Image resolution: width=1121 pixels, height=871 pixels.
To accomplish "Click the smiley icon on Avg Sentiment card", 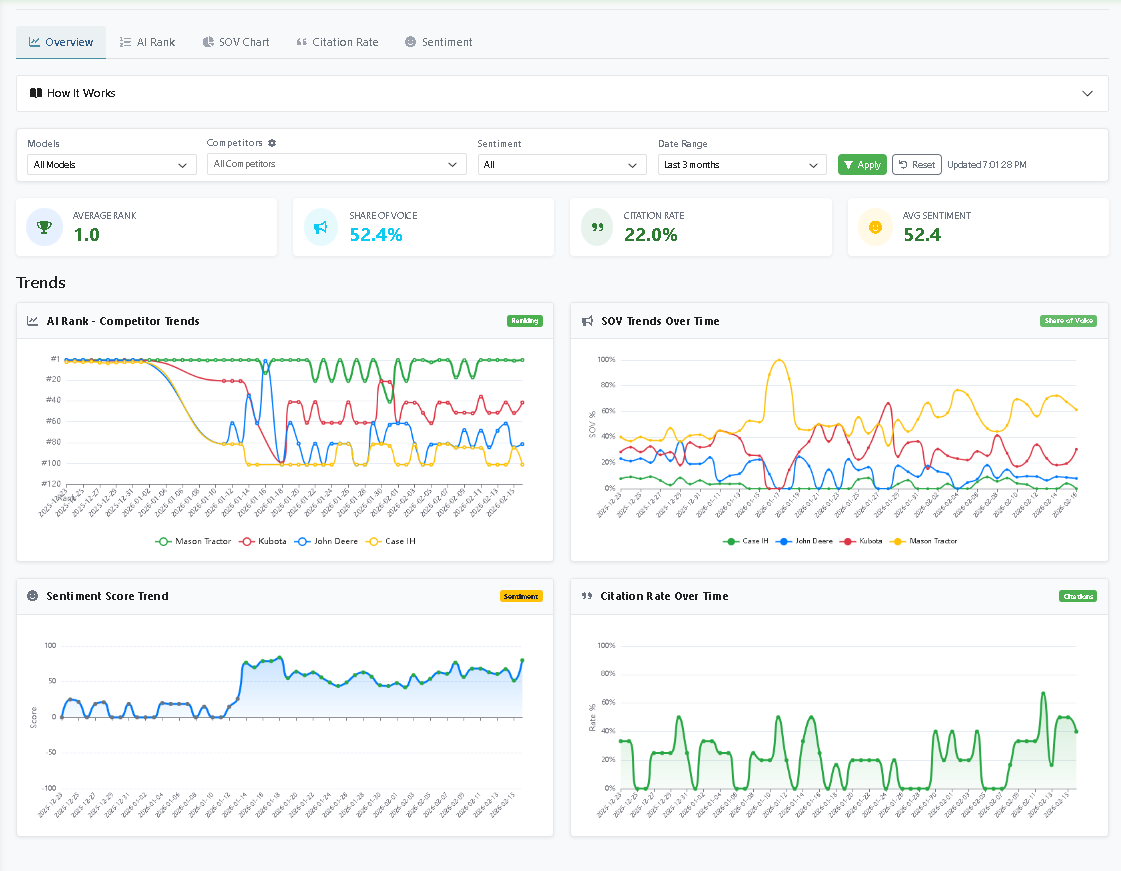I will pyautogui.click(x=875, y=227).
